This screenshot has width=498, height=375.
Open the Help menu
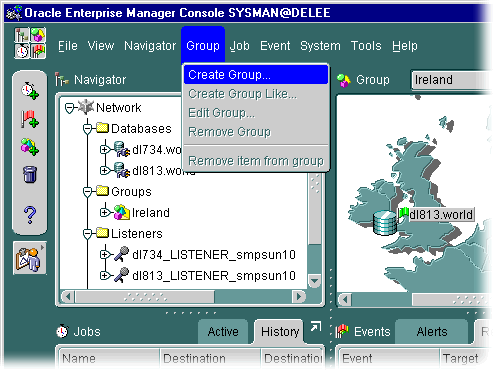405,46
